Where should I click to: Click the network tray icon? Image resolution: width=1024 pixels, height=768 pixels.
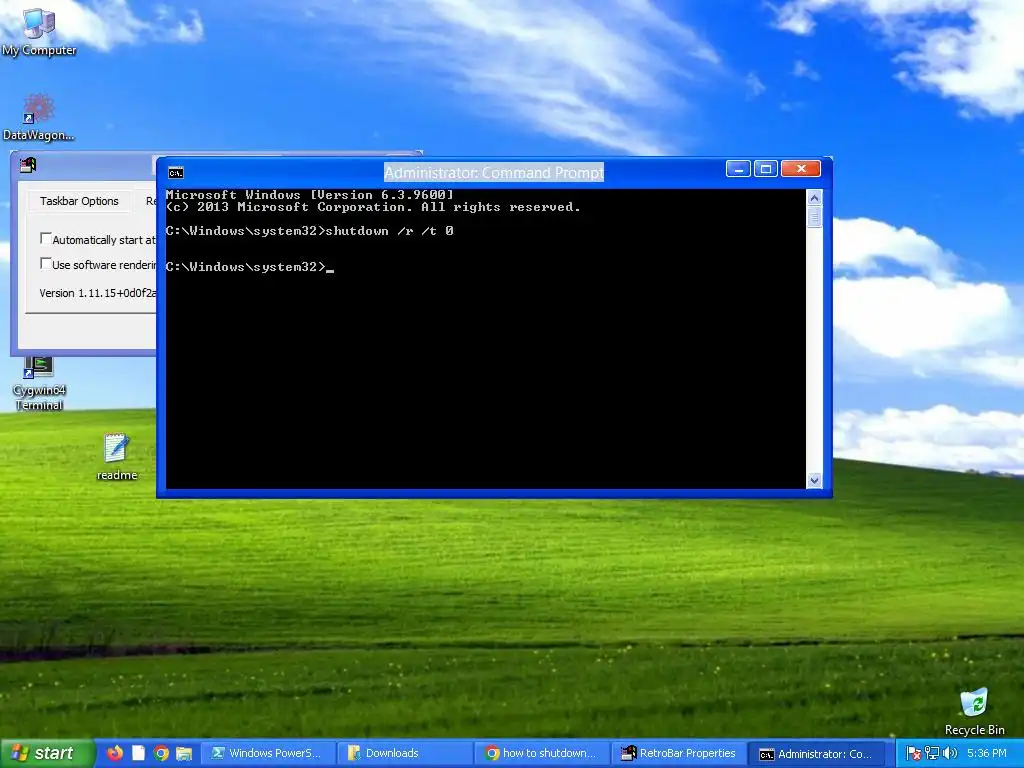point(932,754)
